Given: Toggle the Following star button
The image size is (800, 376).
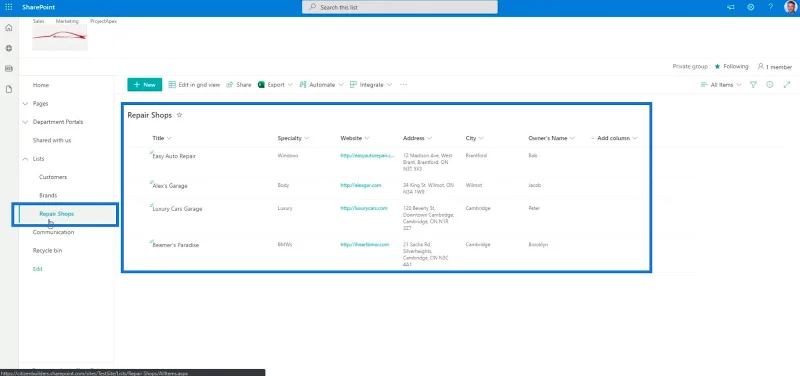Looking at the screenshot, I should [x=731, y=66].
